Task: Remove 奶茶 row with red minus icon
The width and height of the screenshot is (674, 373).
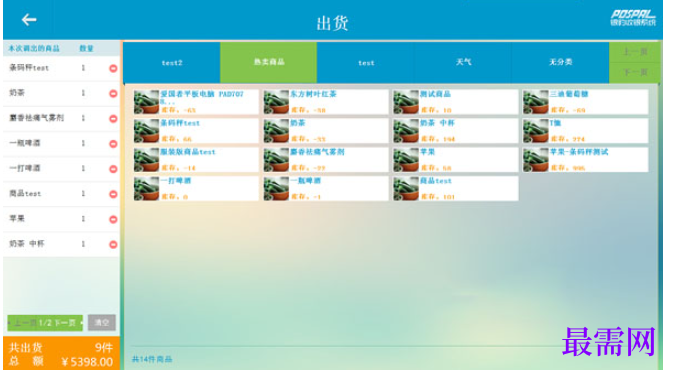Action: (113, 93)
